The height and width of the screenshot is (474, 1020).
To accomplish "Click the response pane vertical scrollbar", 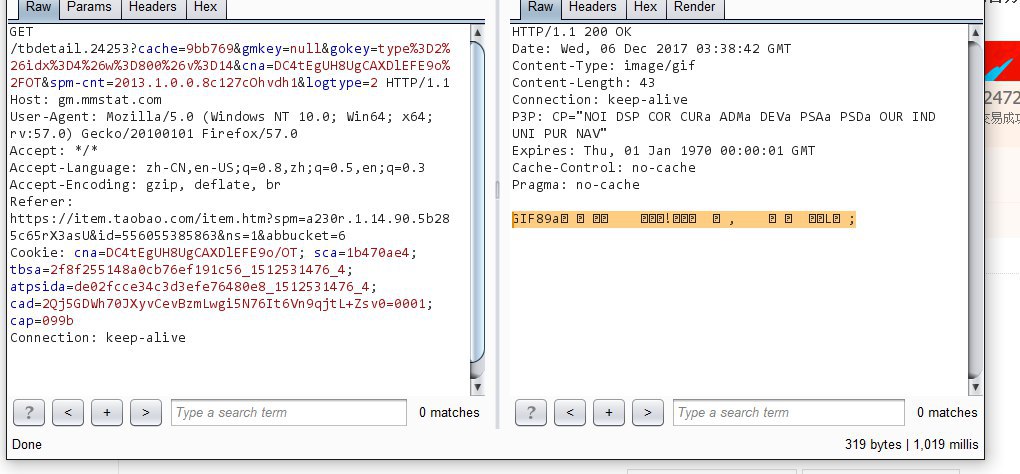I will (977, 200).
